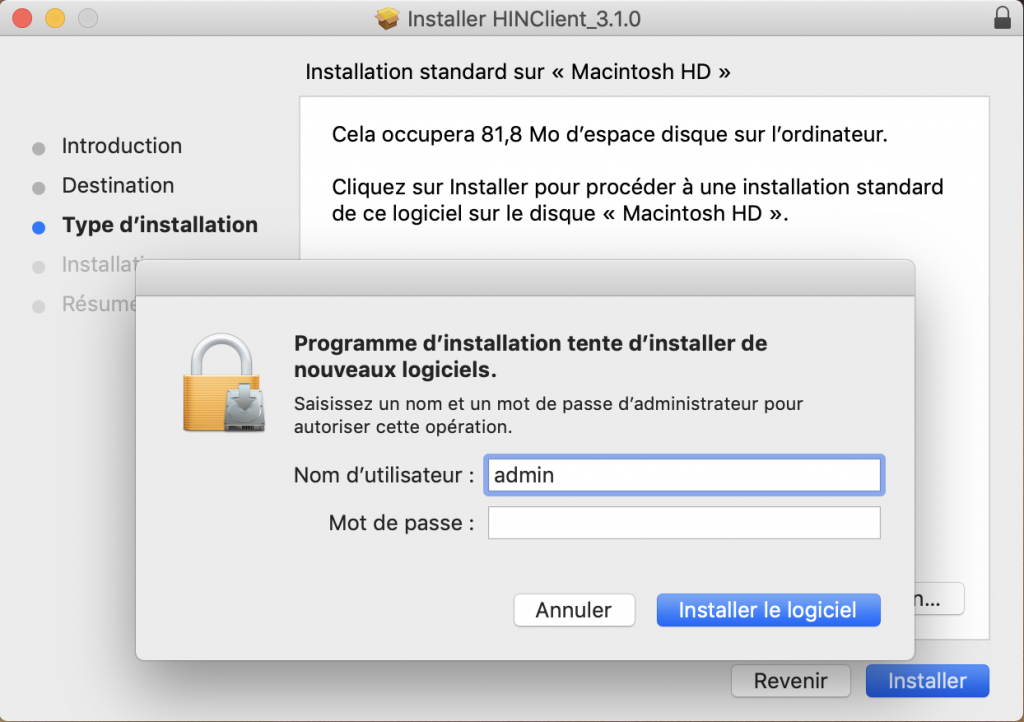Click the Revenir button
1024x722 pixels.
pyautogui.click(x=790, y=681)
